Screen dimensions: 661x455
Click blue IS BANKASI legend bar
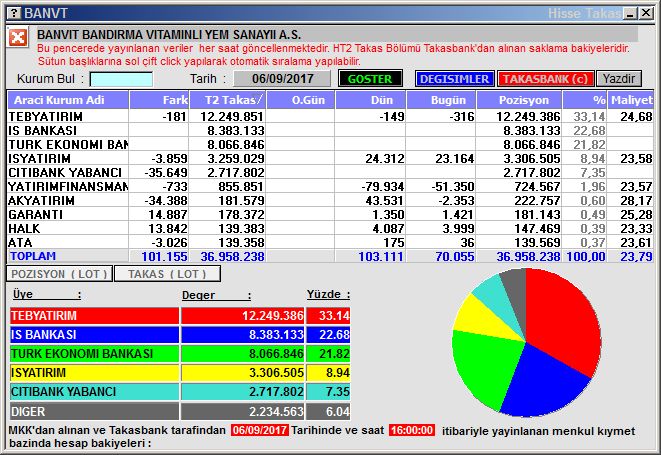(94, 334)
